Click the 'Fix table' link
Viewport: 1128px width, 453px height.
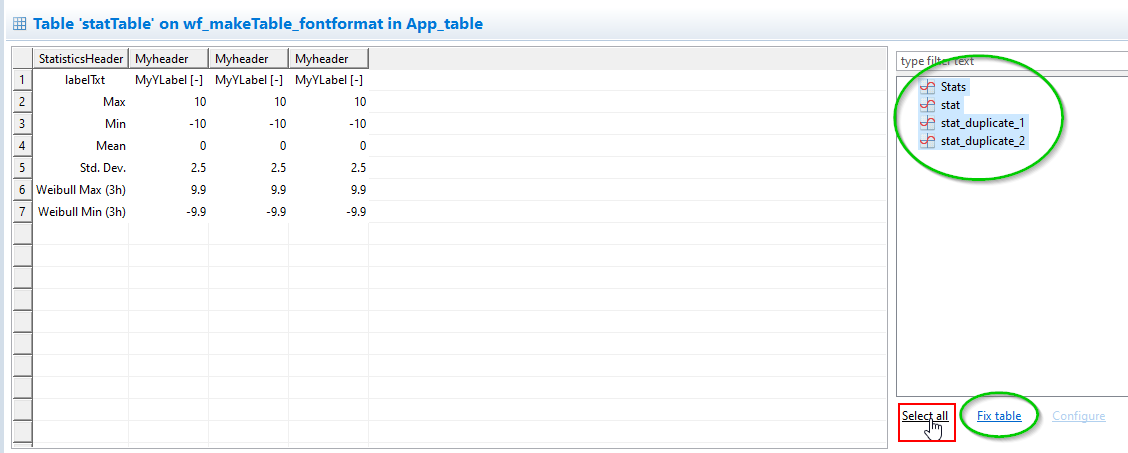pos(999,416)
